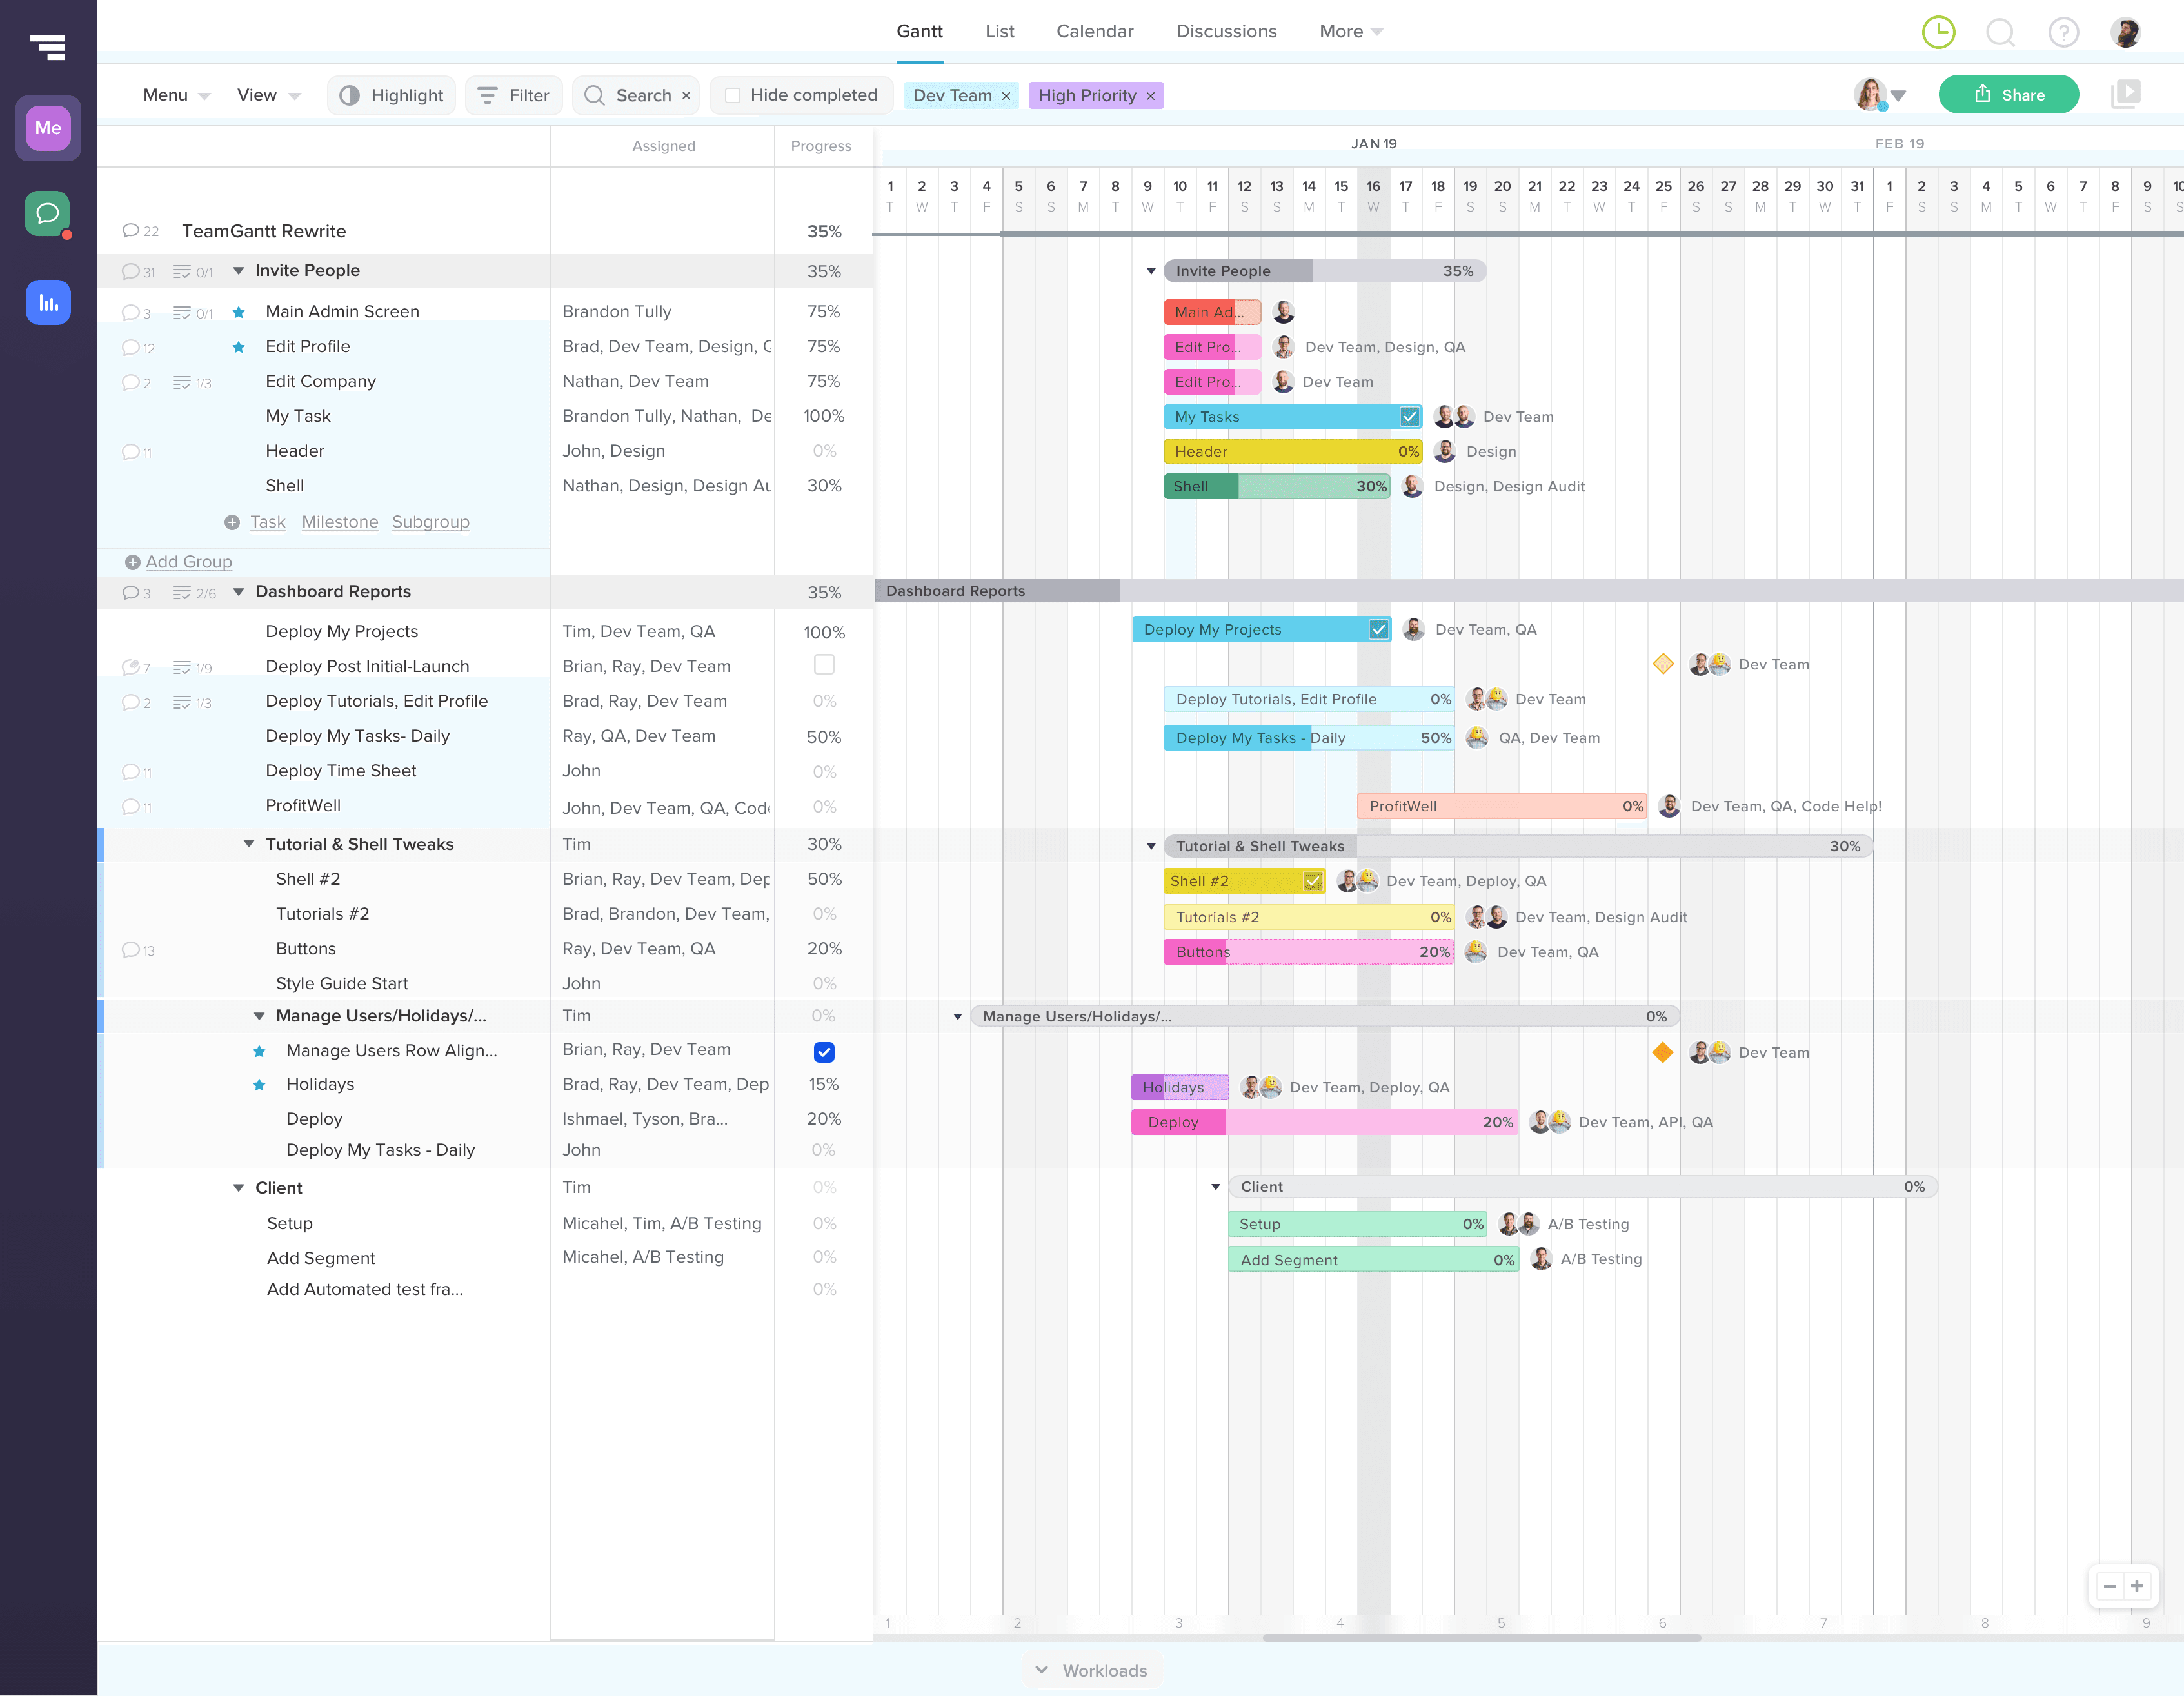This screenshot has height=1696, width=2184.
Task: Remove the High Priority filter tag
Action: click(x=1151, y=96)
